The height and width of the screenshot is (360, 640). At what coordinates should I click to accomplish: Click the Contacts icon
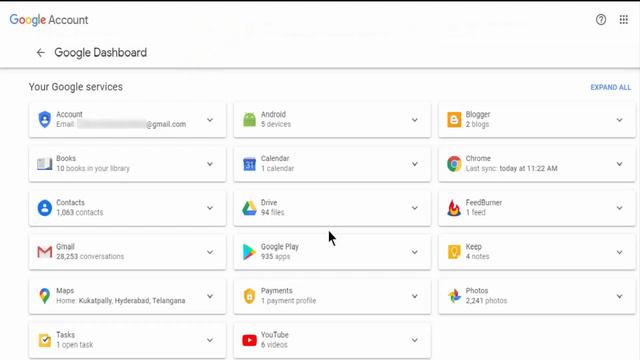[x=44, y=208]
